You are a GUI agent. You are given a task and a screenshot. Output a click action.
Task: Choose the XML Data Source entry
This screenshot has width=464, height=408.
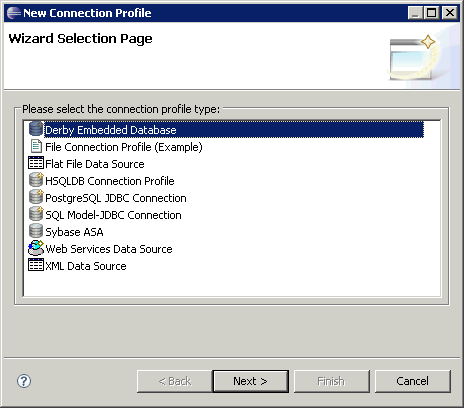(x=86, y=266)
